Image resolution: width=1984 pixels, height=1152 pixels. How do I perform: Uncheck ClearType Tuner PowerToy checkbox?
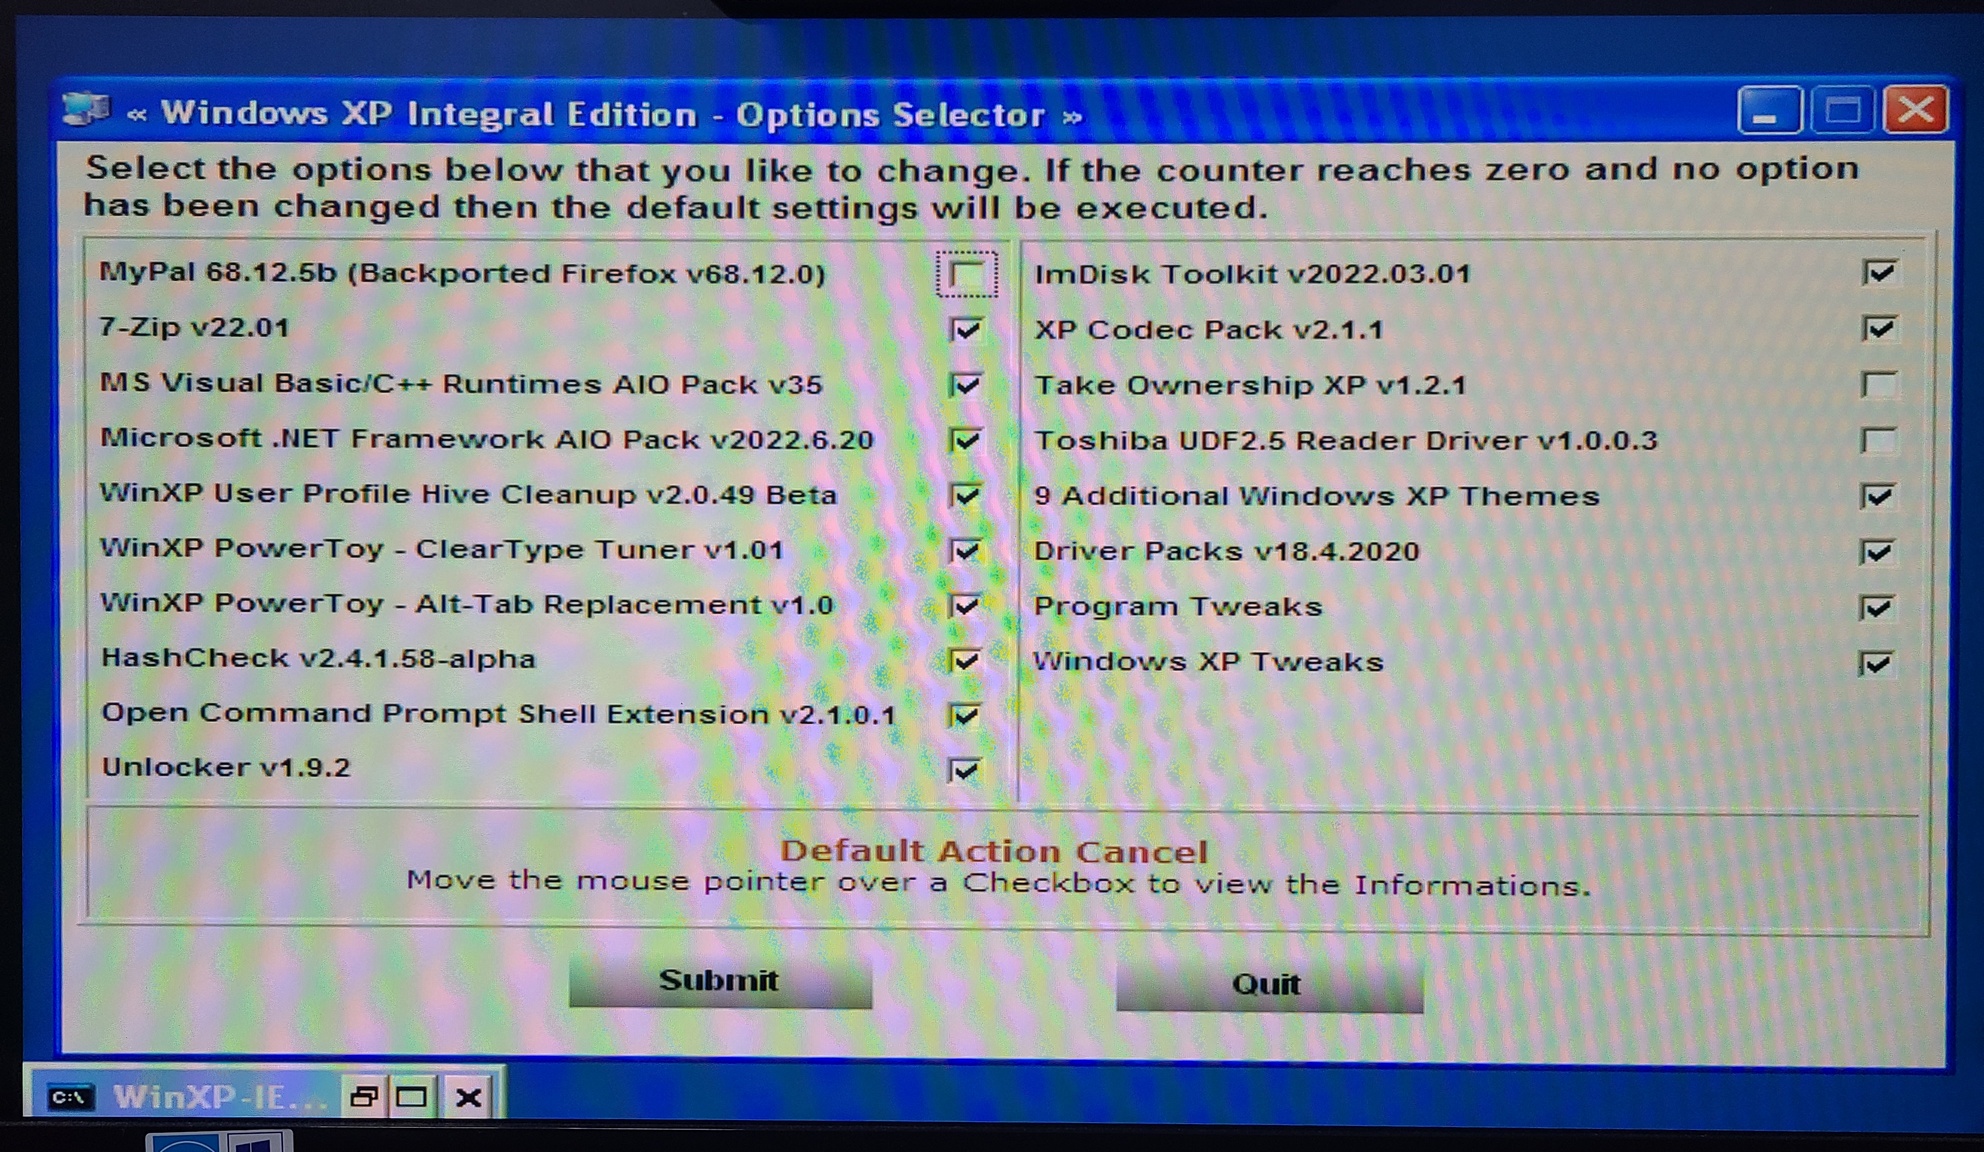(966, 550)
